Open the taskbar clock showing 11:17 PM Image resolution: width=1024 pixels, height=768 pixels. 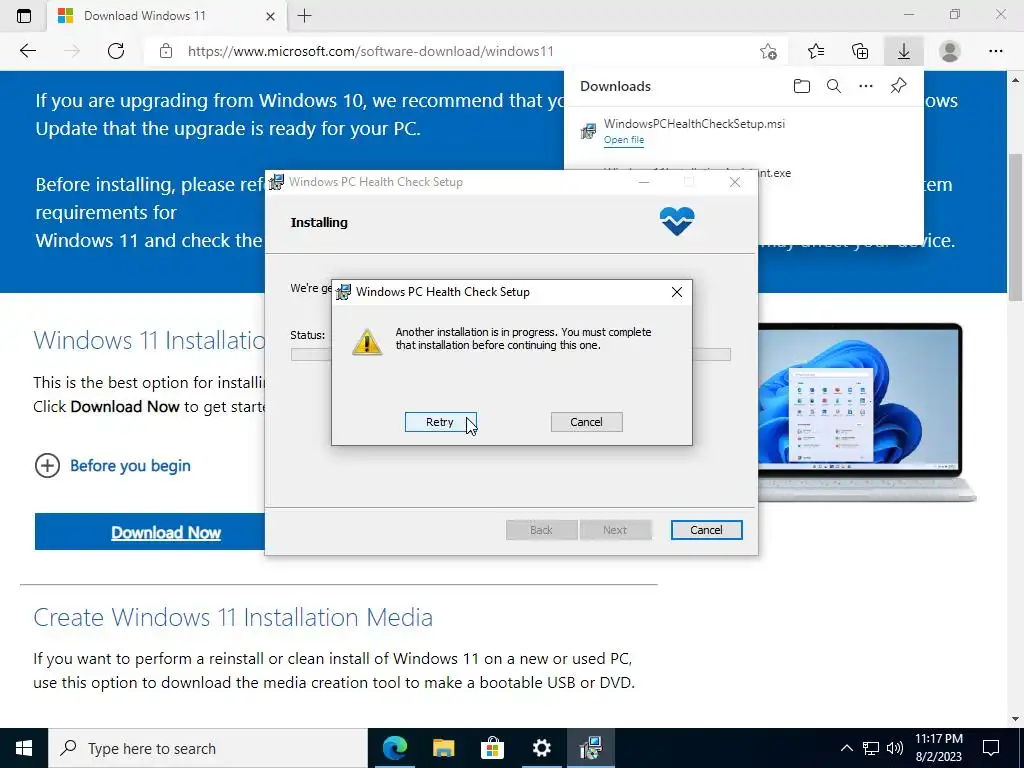(938, 748)
